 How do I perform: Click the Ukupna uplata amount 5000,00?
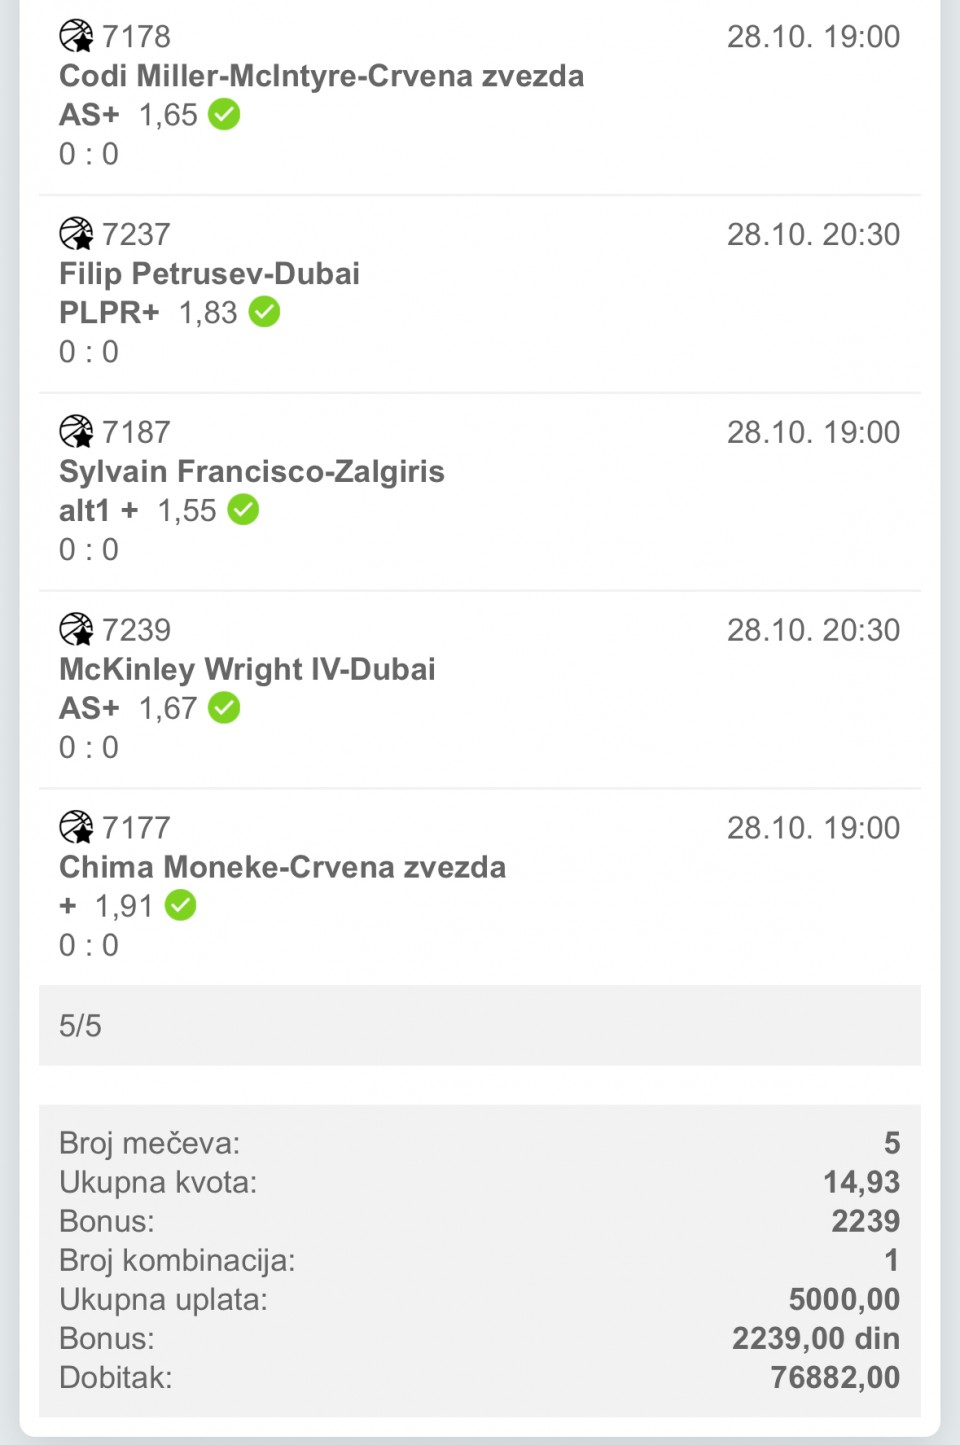(844, 1299)
